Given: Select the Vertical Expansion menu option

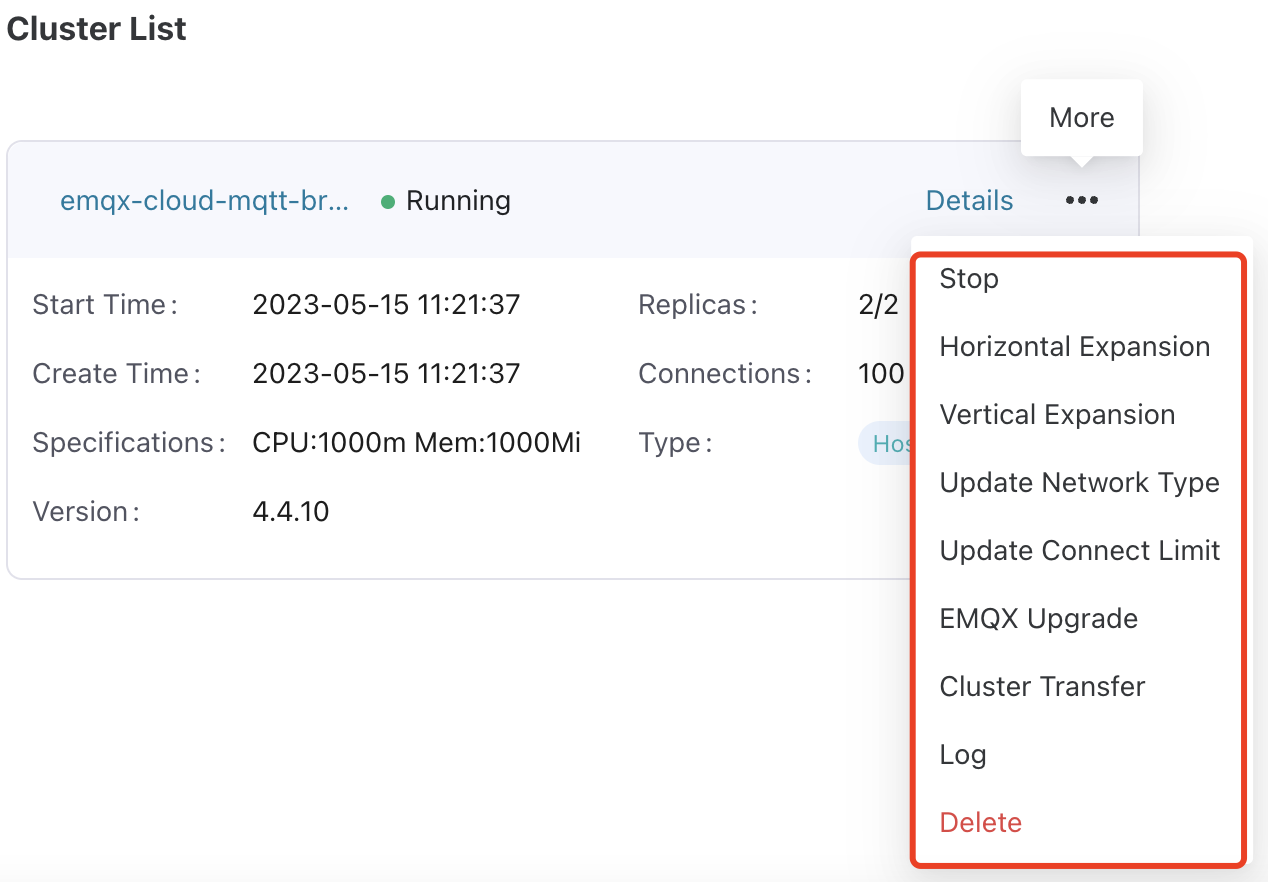Looking at the screenshot, I should coord(1057,415).
